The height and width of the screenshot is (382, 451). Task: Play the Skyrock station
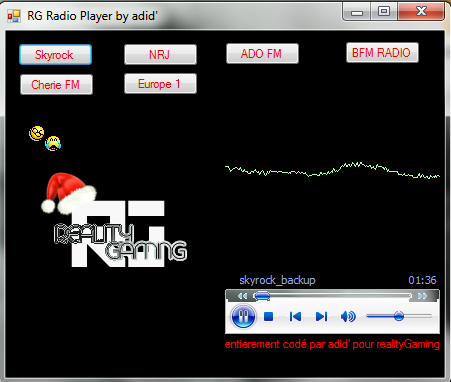pyautogui.click(x=55, y=54)
